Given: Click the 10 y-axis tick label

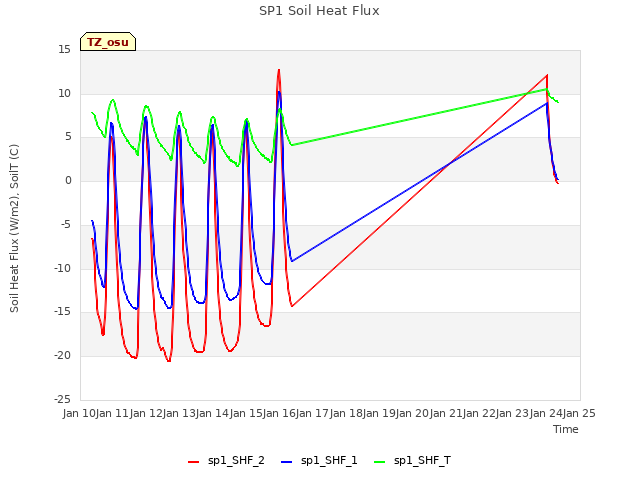Looking at the screenshot, I should tap(64, 93).
